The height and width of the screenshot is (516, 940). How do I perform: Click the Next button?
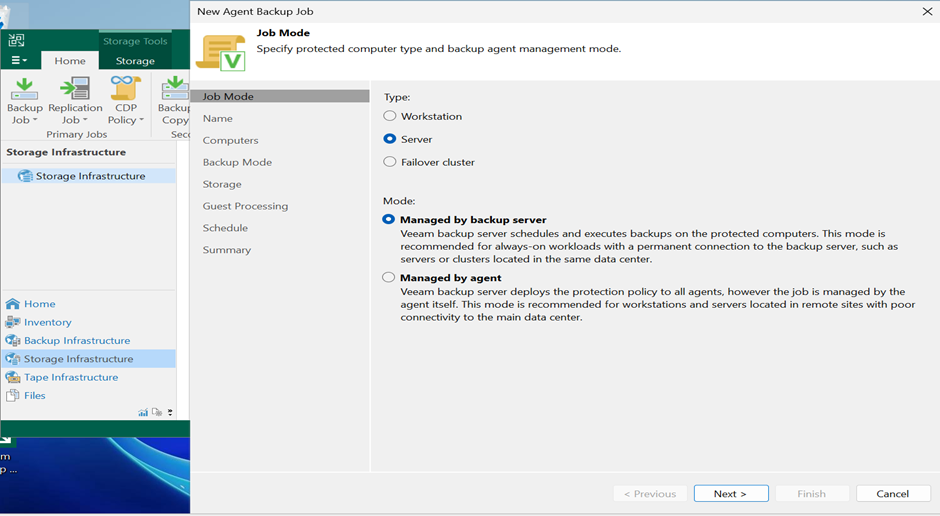pos(731,493)
